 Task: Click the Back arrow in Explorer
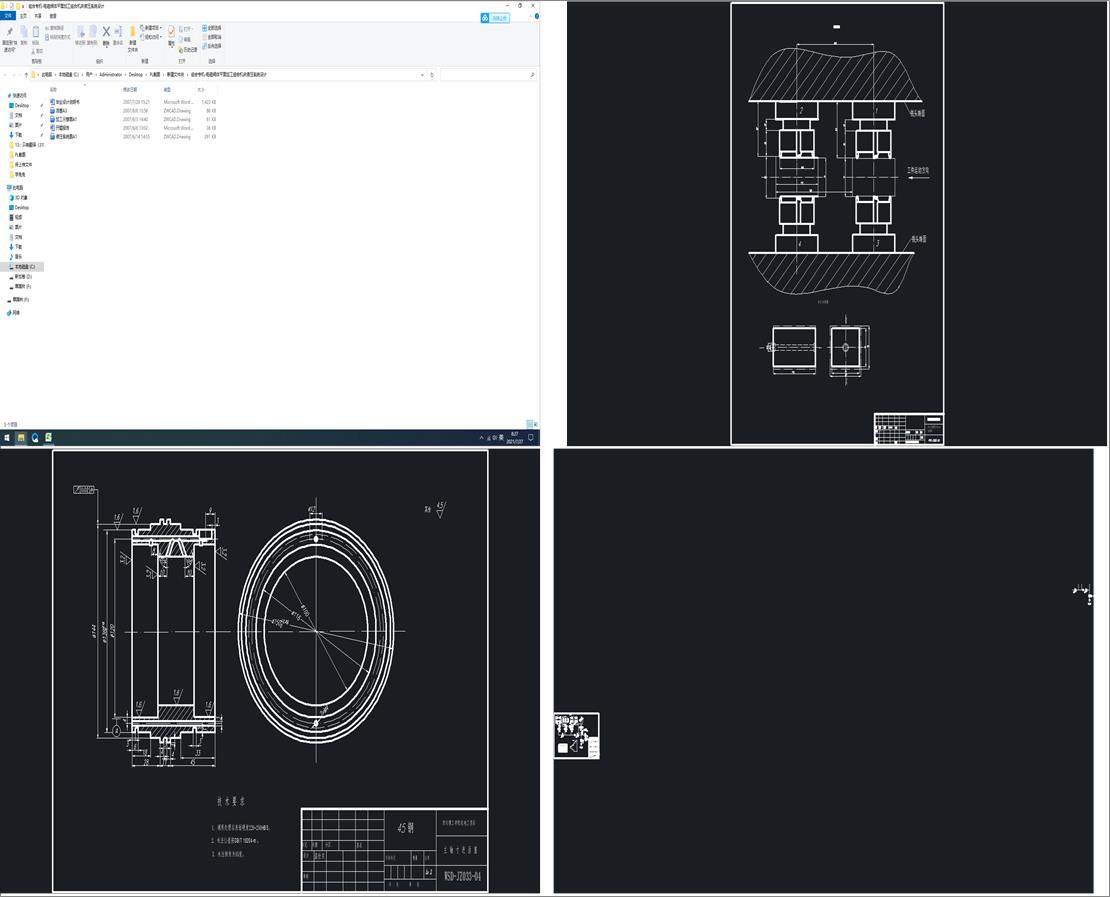click(x=5, y=74)
